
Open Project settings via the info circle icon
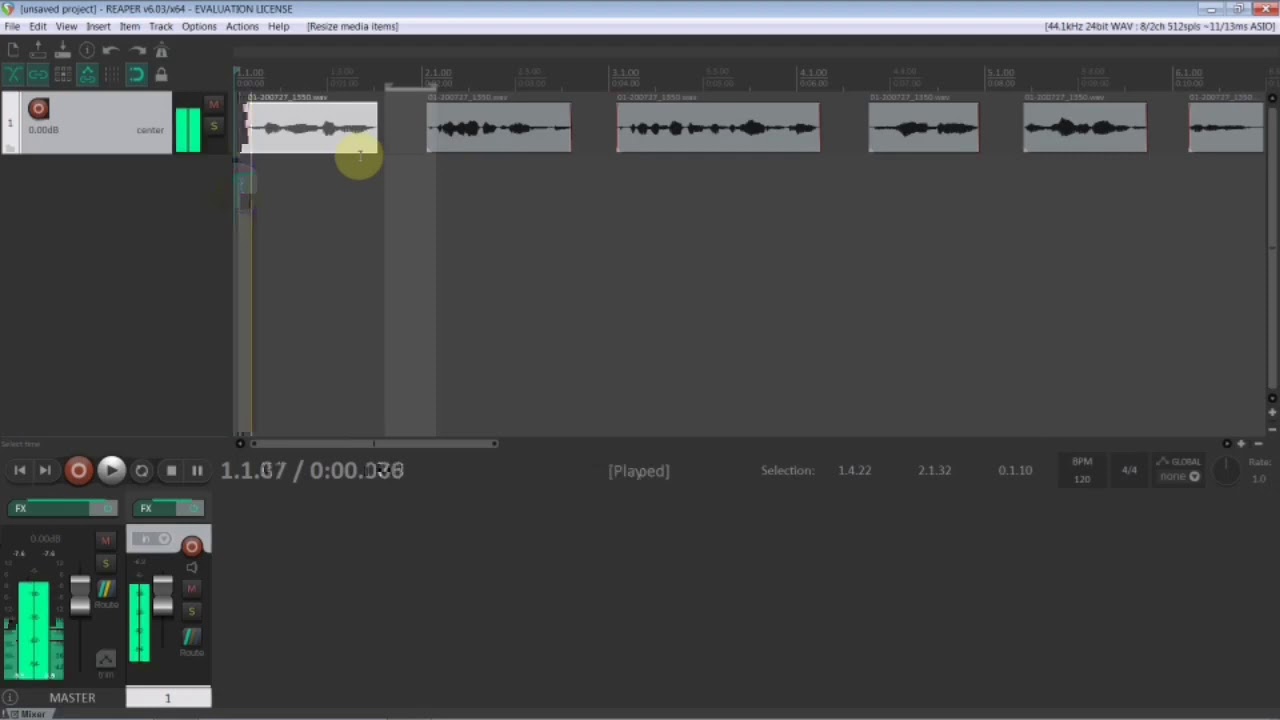87,50
